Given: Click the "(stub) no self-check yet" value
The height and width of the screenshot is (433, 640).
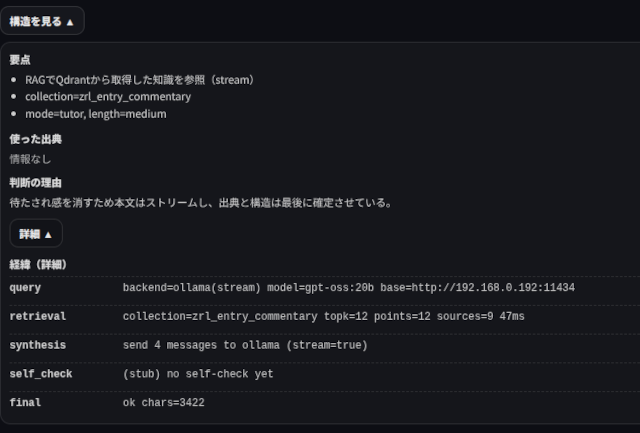Looking at the screenshot, I should (197, 374).
